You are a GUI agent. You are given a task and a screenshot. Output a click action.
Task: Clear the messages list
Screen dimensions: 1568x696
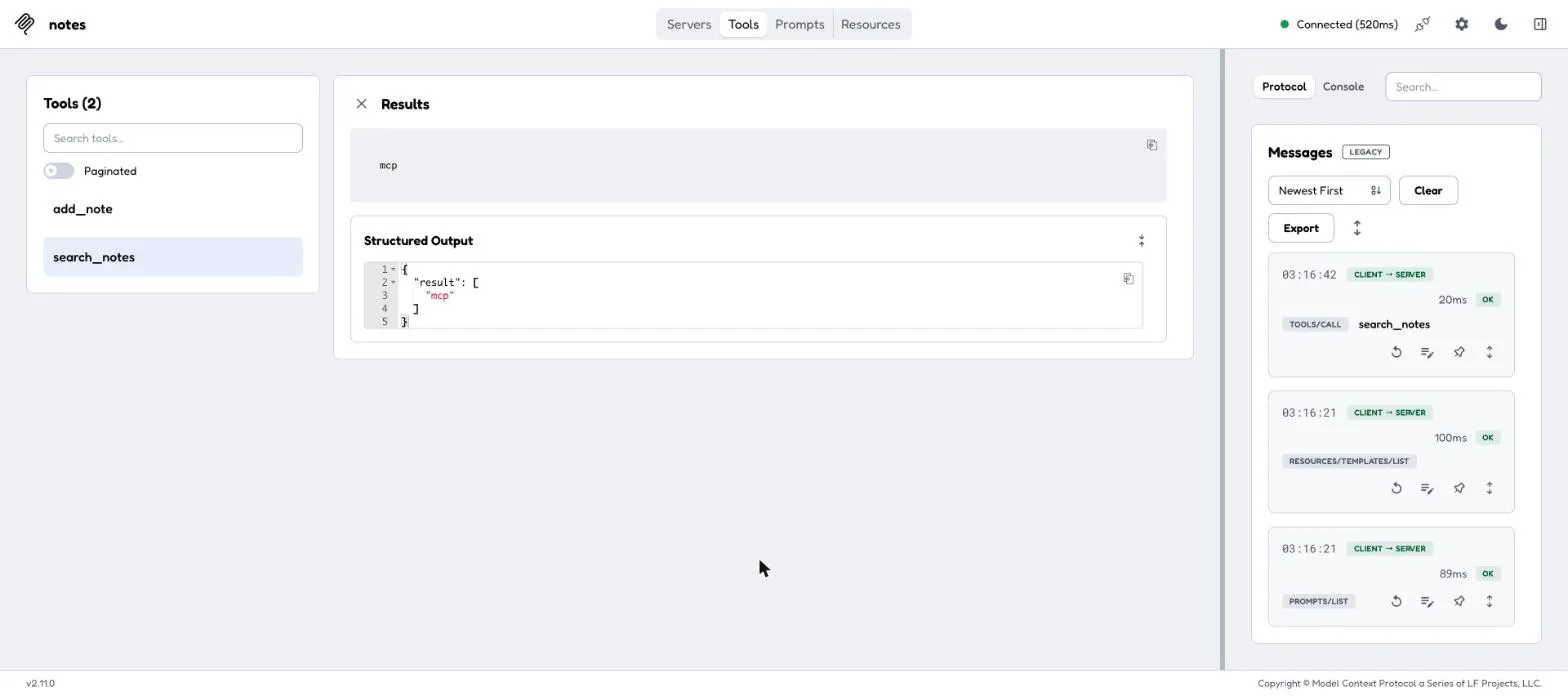tap(1428, 190)
